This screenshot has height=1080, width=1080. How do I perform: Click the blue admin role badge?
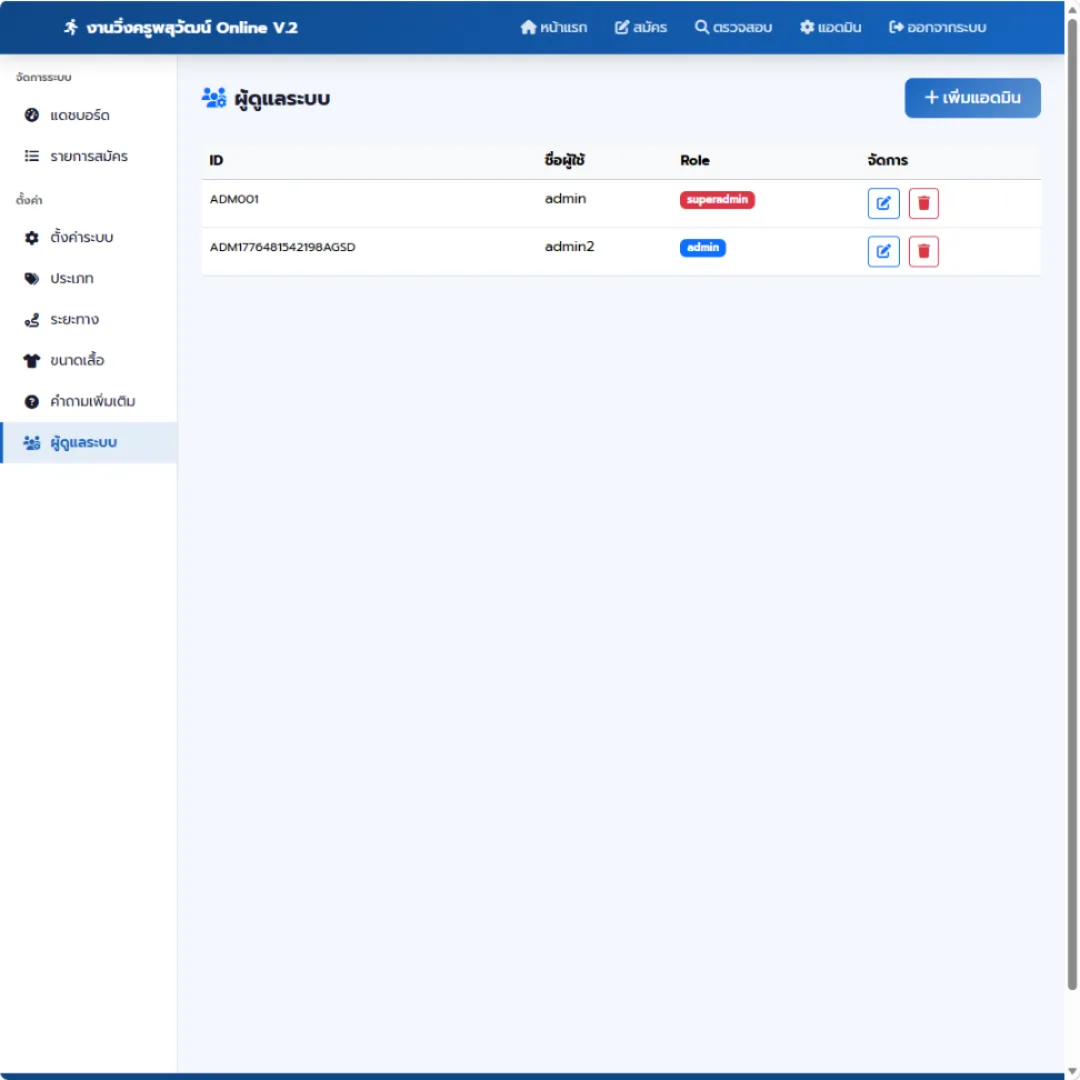coord(703,248)
